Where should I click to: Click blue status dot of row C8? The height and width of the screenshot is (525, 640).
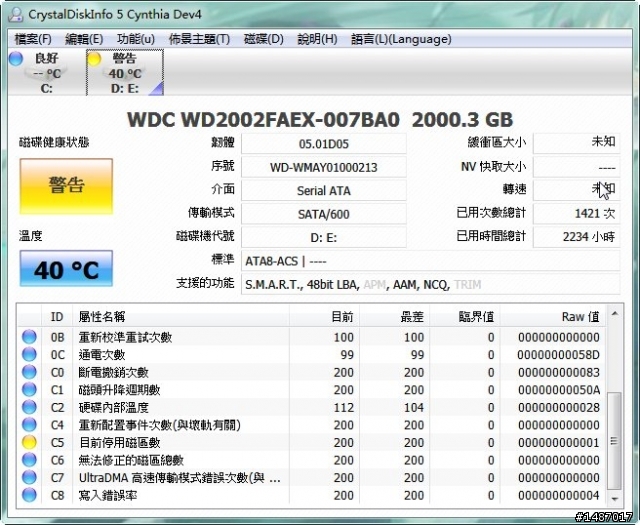[29, 495]
